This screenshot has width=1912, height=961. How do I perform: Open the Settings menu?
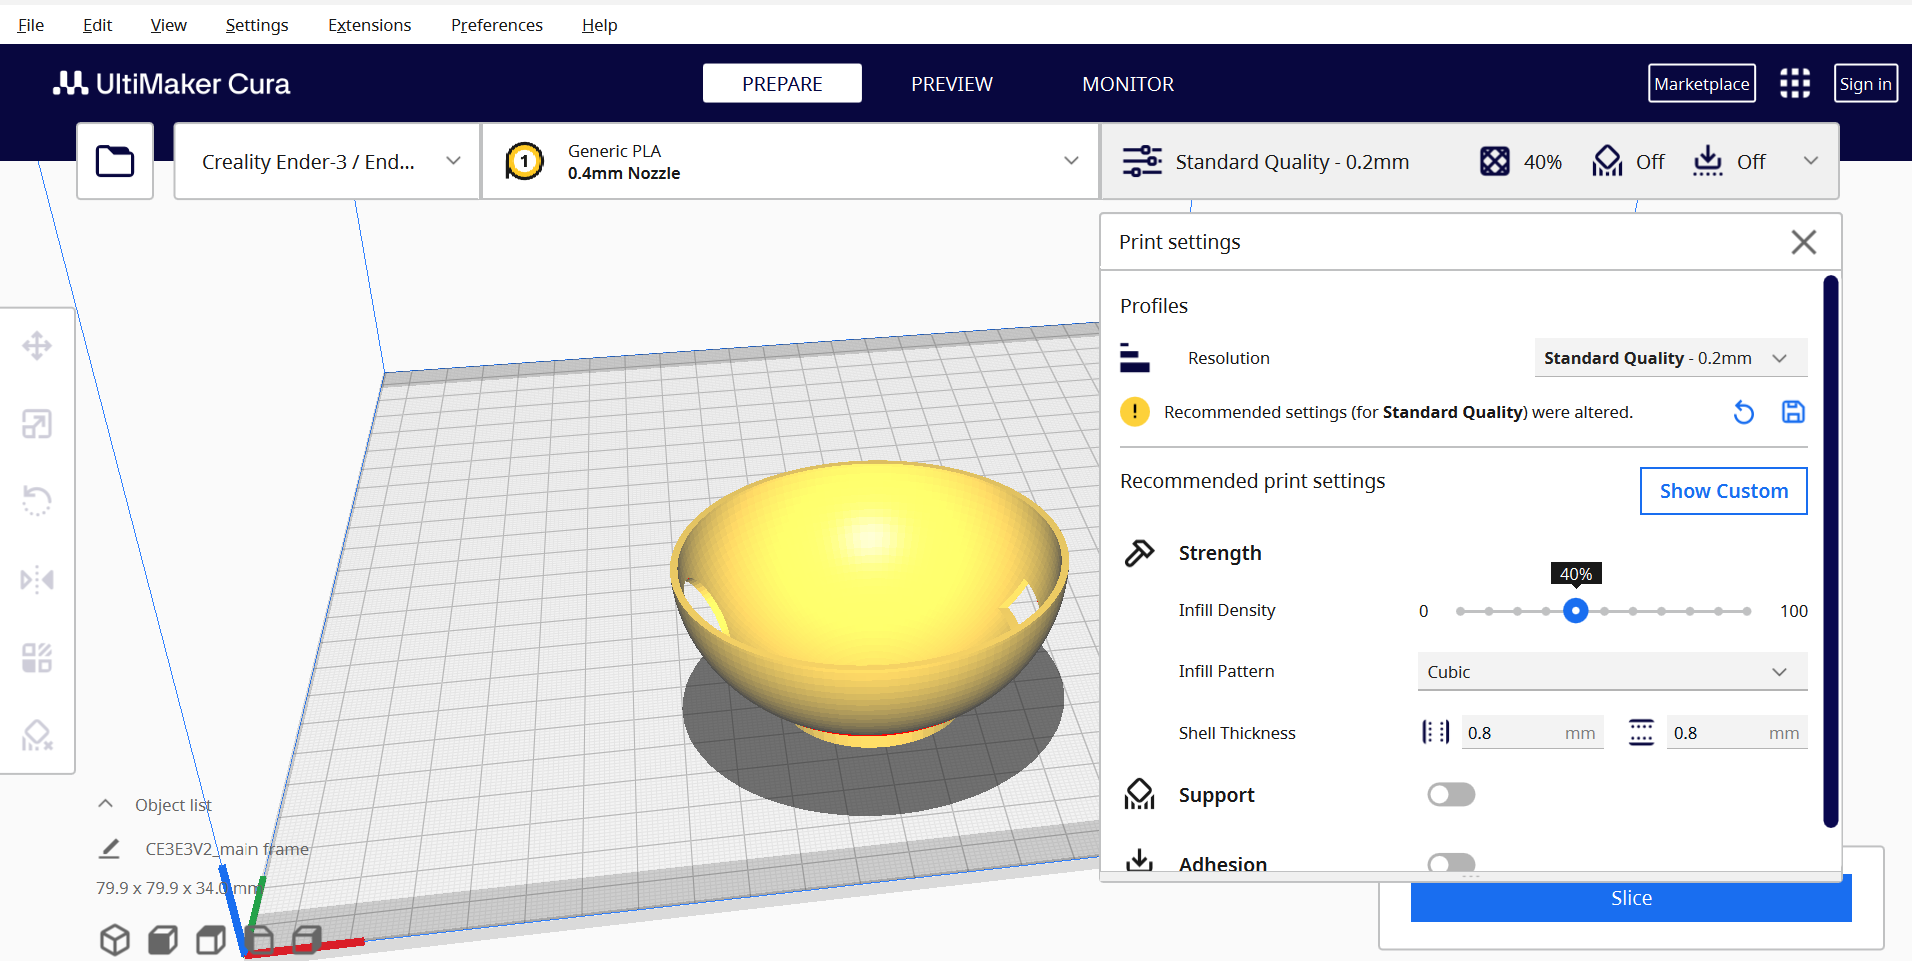tap(257, 25)
